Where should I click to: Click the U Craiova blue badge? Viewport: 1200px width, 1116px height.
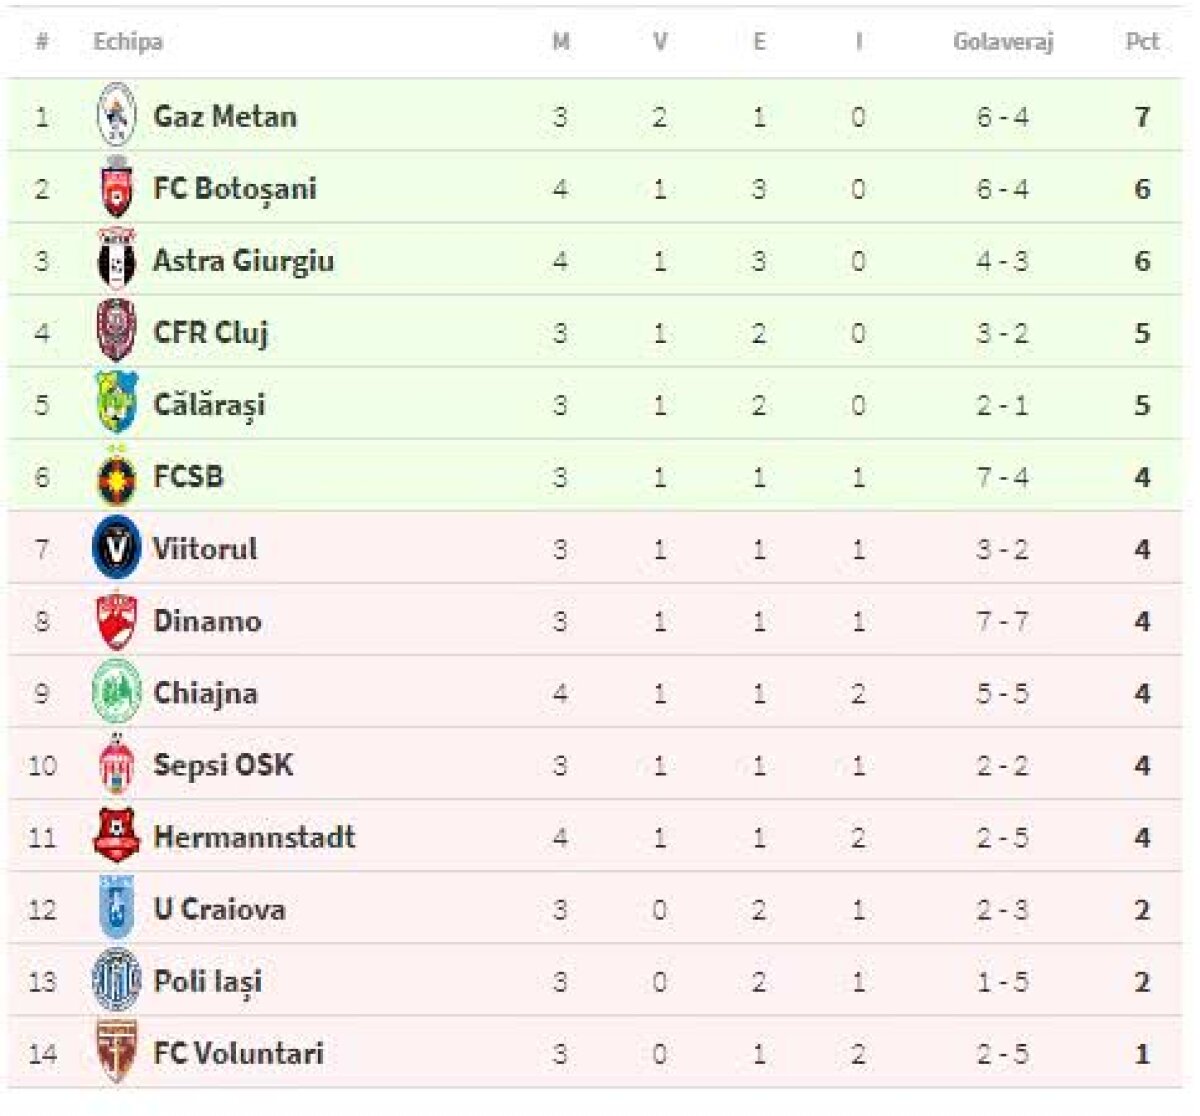coord(117,909)
